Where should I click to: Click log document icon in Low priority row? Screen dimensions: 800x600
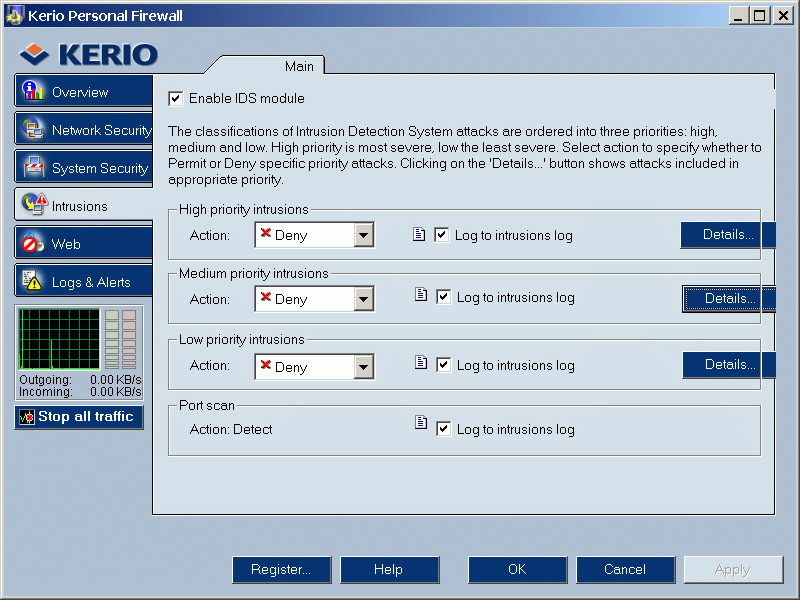tap(421, 362)
